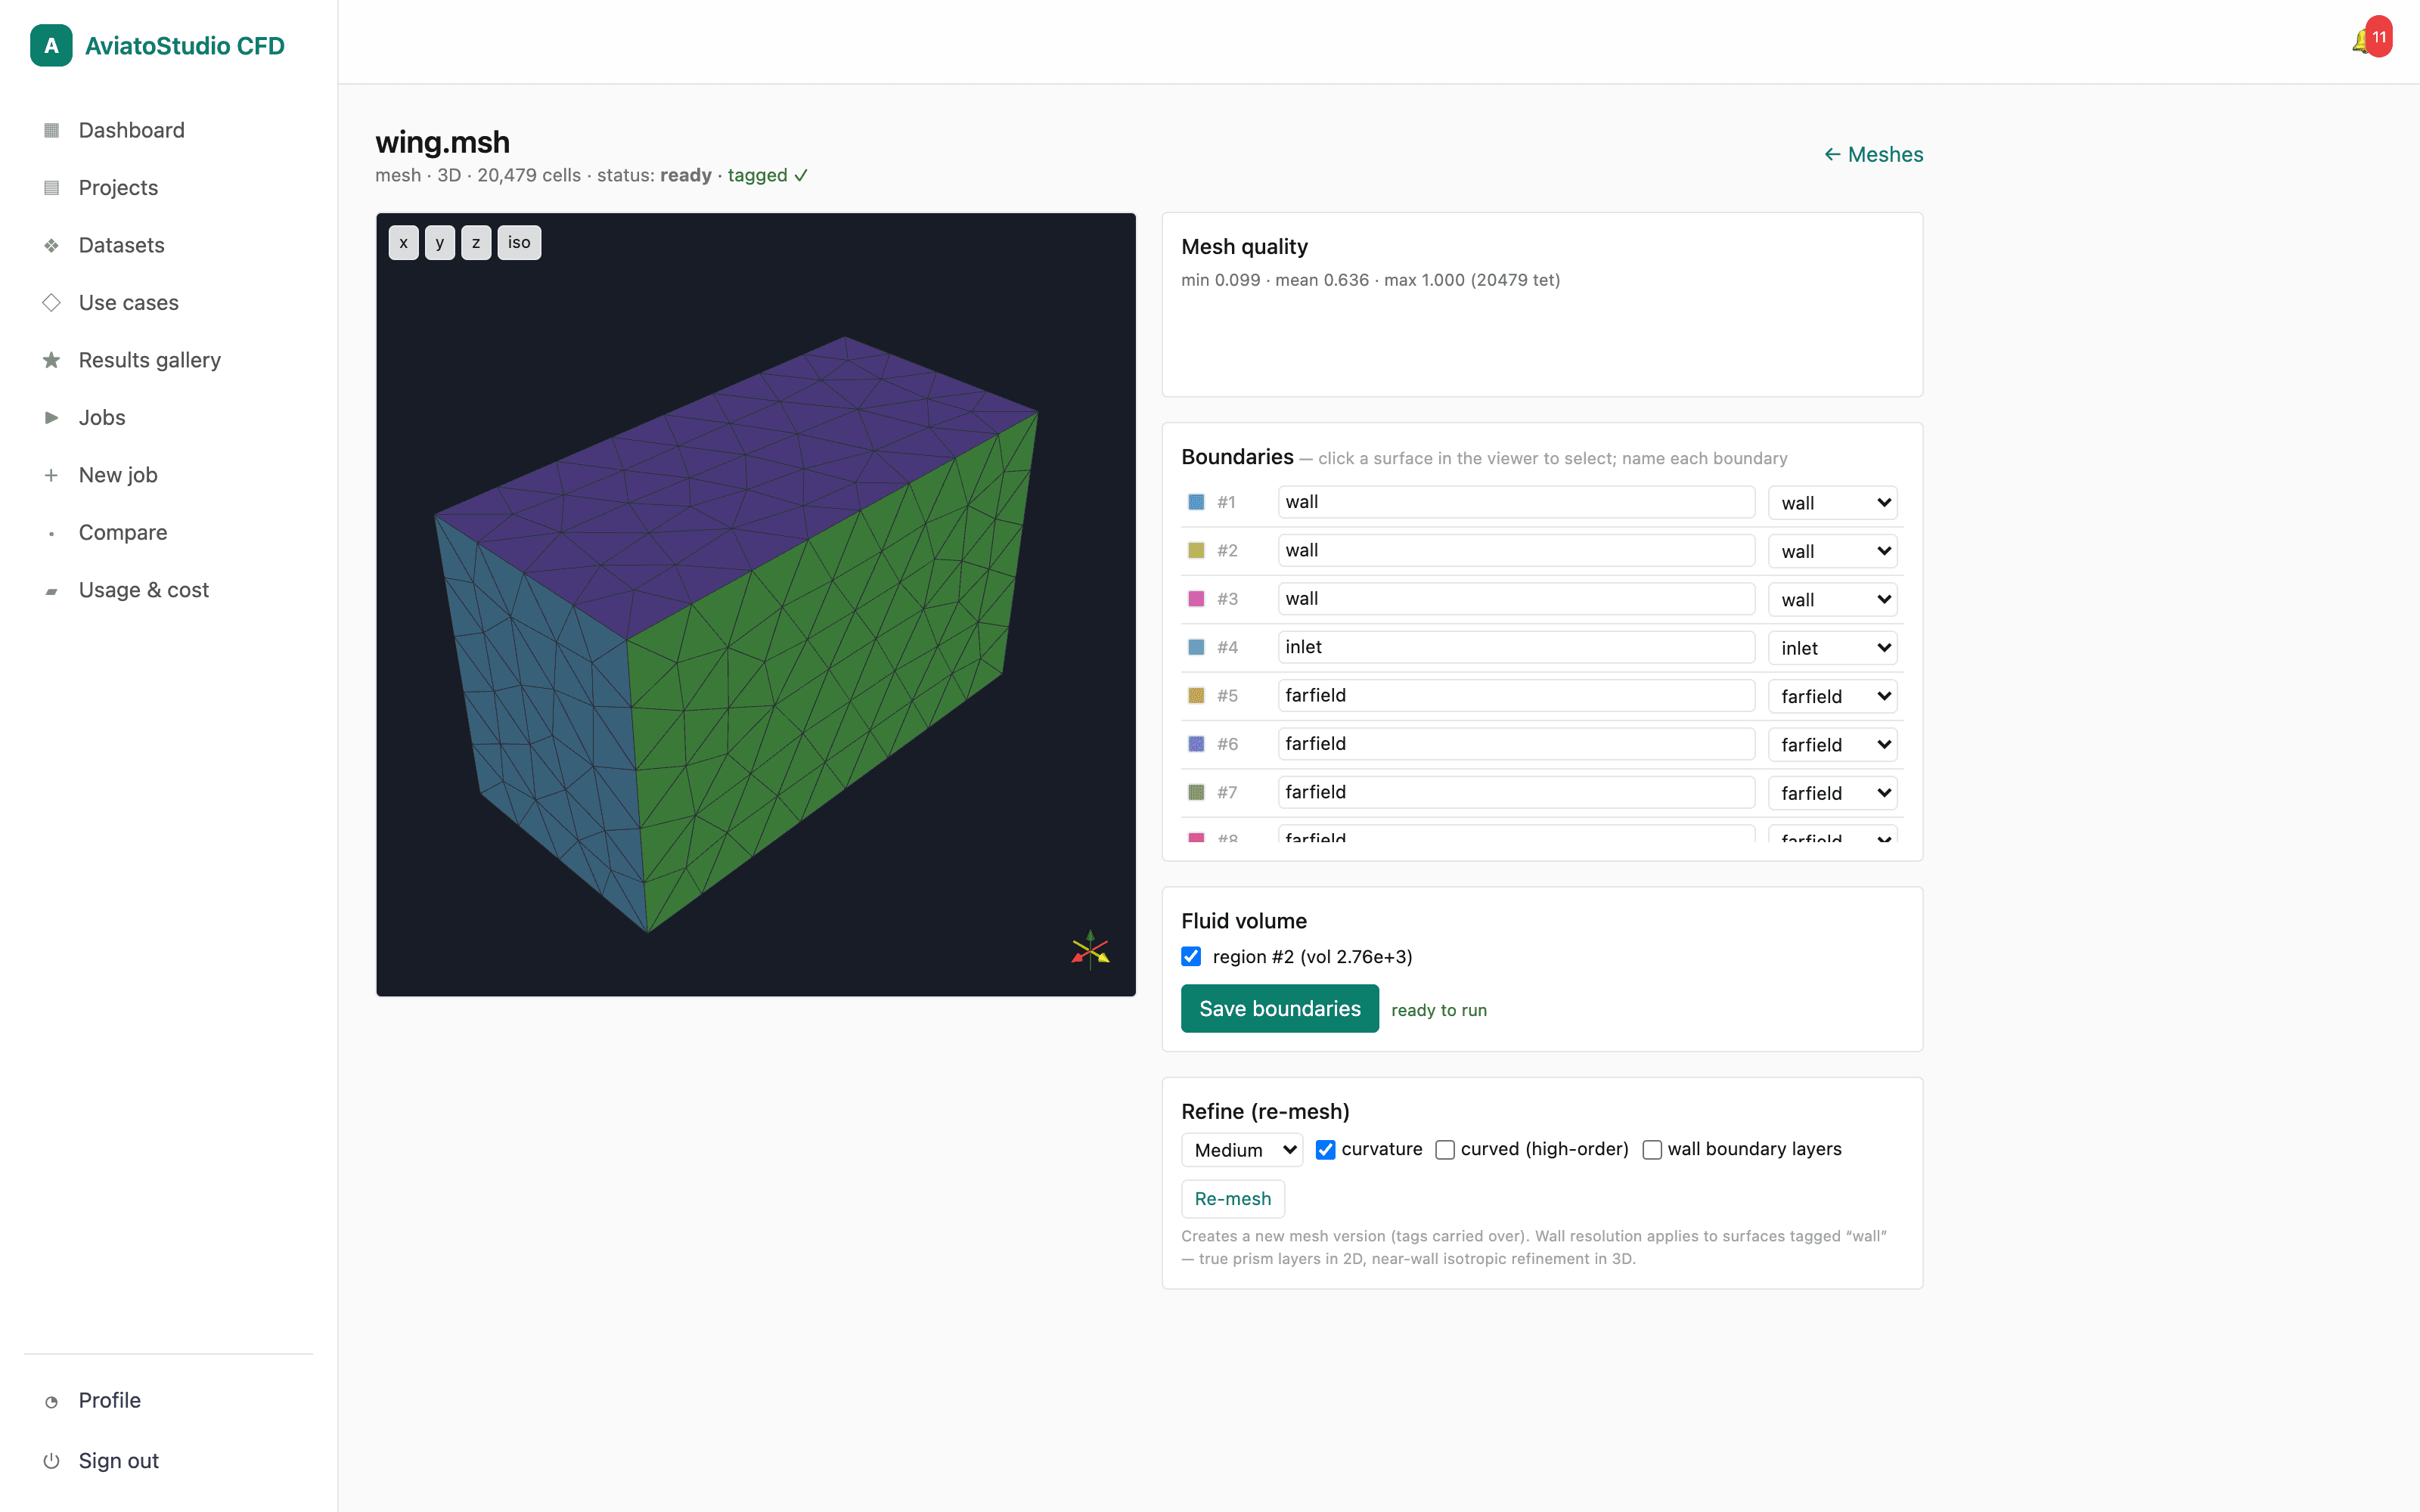
Task: Click the olive color swatch for boundary #2
Action: [x=1196, y=550]
